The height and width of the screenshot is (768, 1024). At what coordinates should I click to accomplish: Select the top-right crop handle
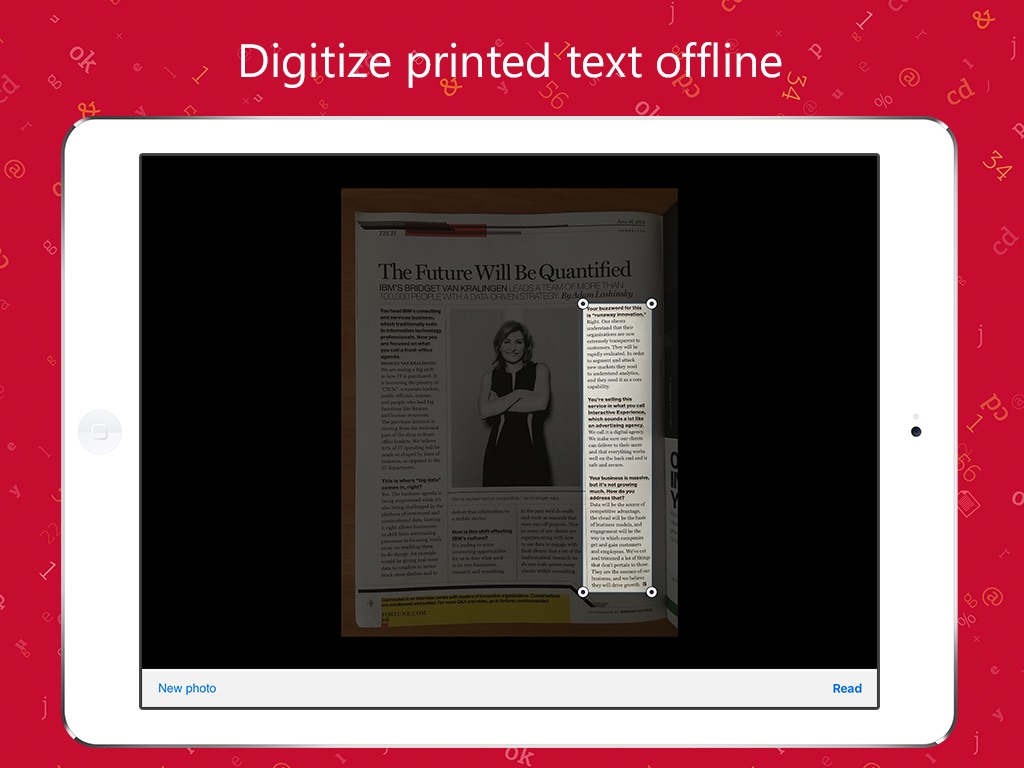651,304
